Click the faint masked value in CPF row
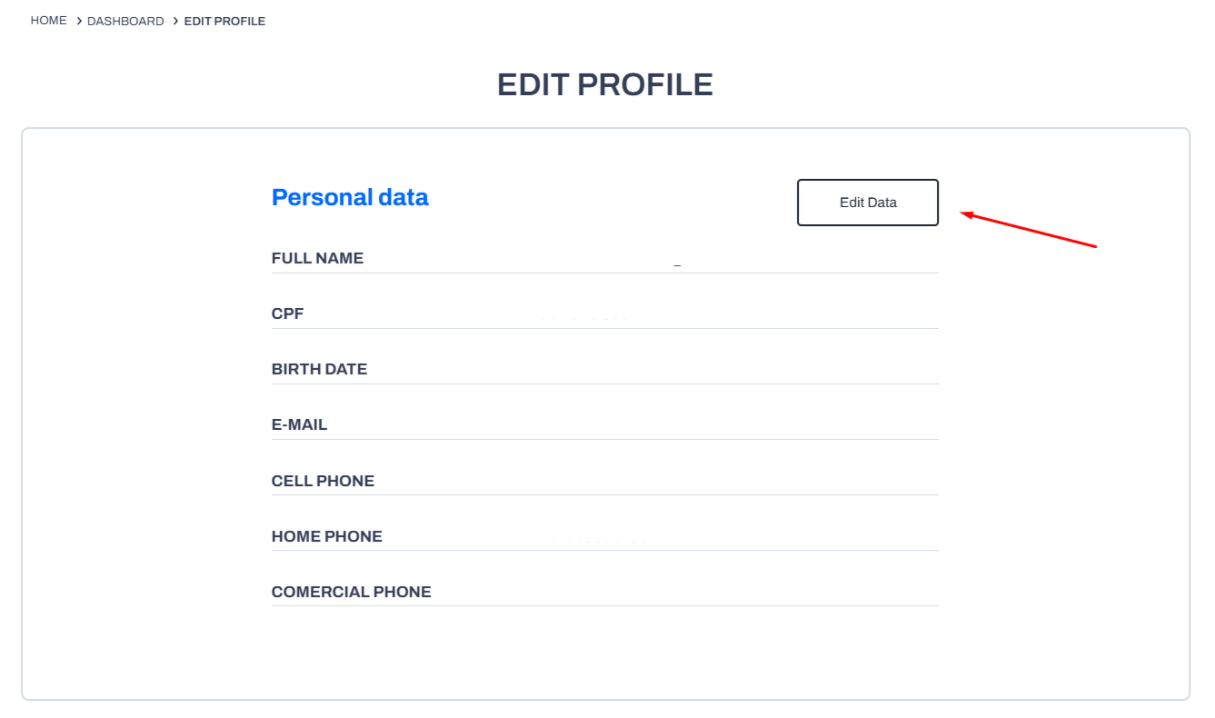The image size is (1215, 718). [585, 319]
